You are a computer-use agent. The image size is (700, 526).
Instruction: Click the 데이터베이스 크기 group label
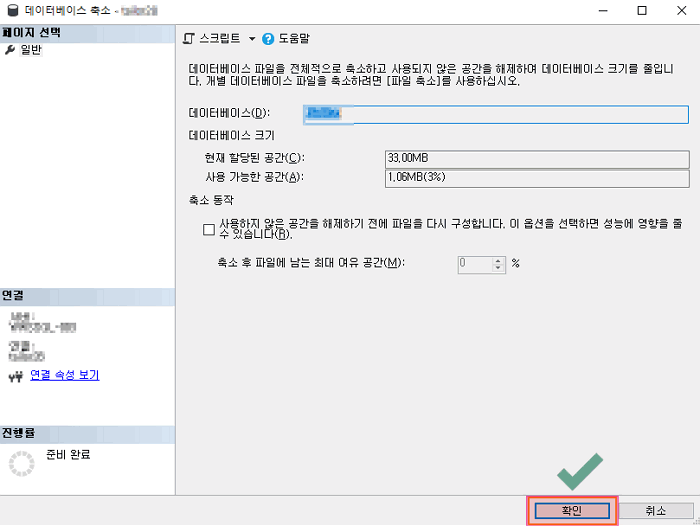[232, 135]
